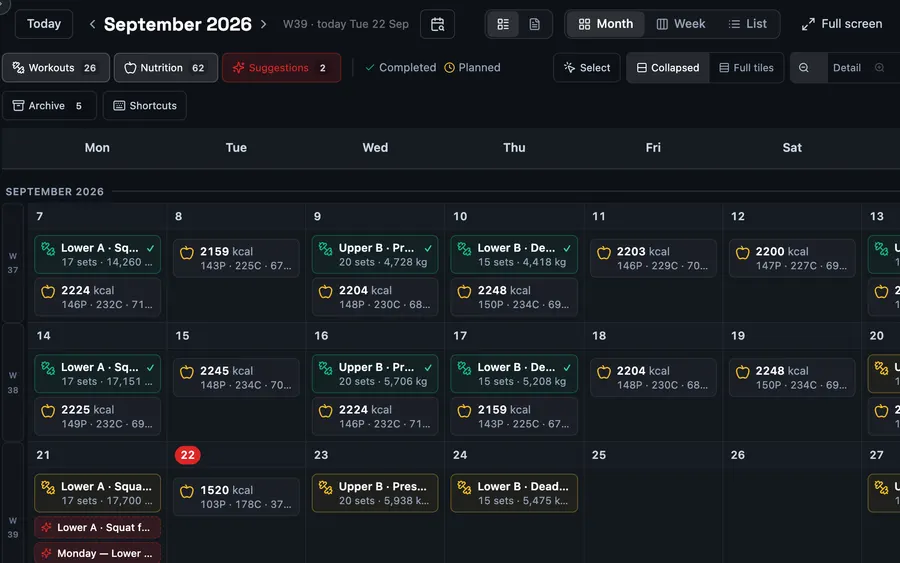This screenshot has width=900, height=563.
Task: Open planned Lower A workout on September 21
Action: [98, 493]
